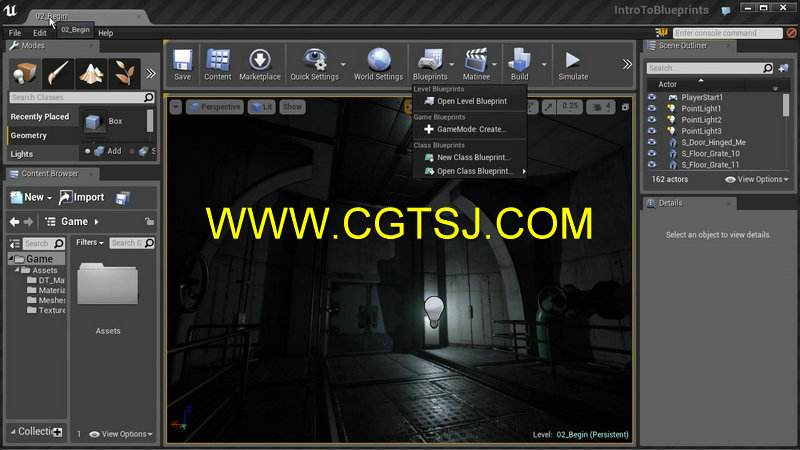Select the Geometry category tab
Image resolution: width=800 pixels, height=450 pixels.
click(43, 135)
